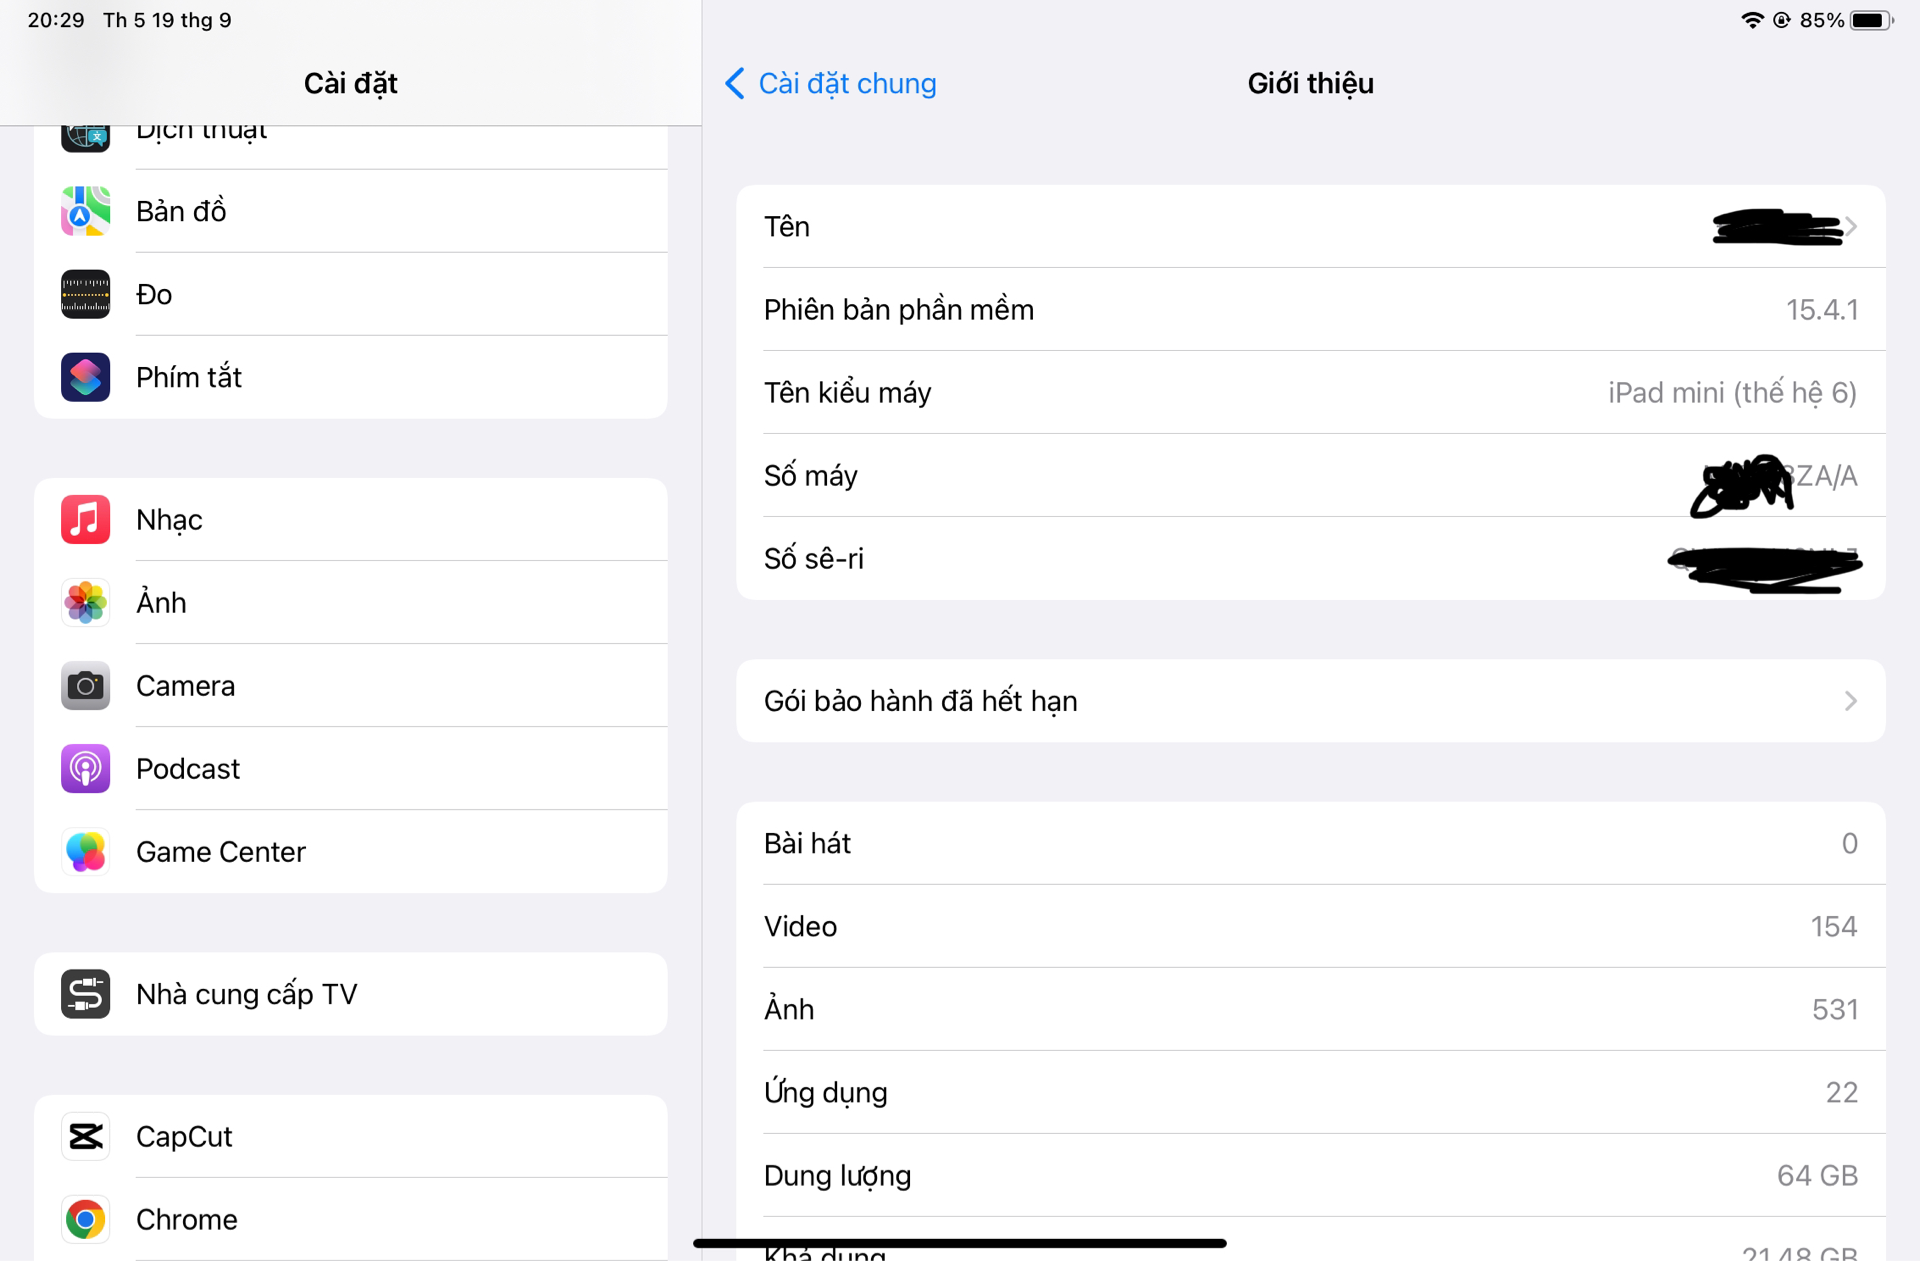
Task: Tap the model name iPad mini (thế hệ 6)
Action: tap(1732, 393)
